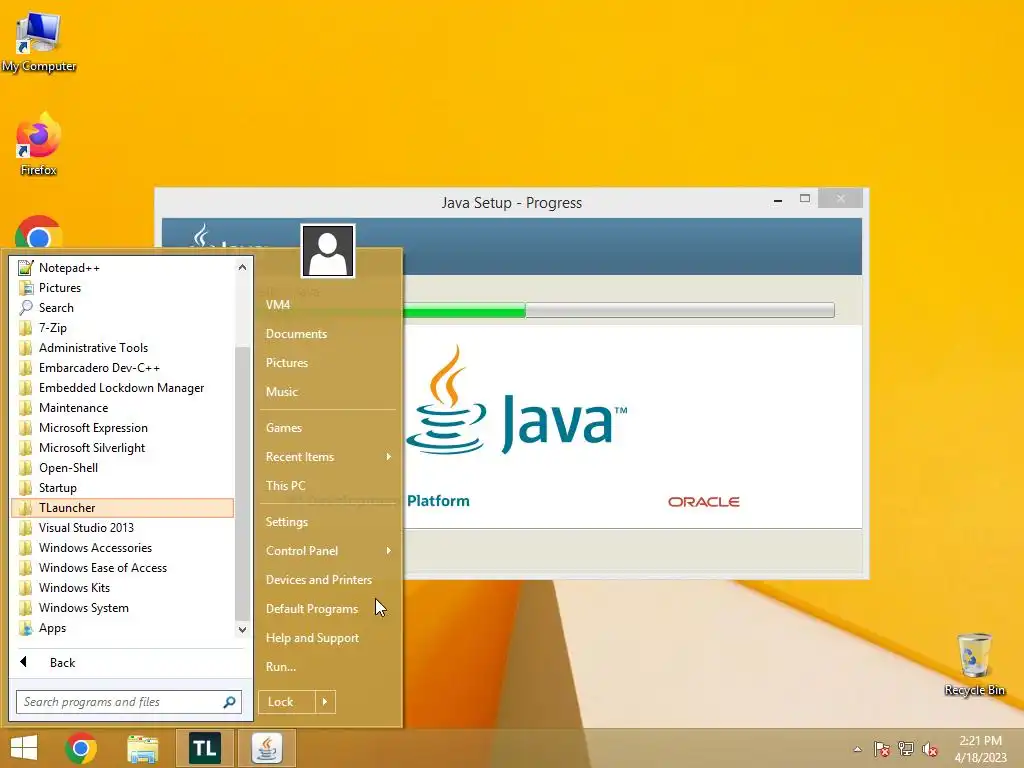Viewport: 1024px width, 768px height.
Task: Open the Recycle Bin desktop icon
Action: [x=974, y=664]
